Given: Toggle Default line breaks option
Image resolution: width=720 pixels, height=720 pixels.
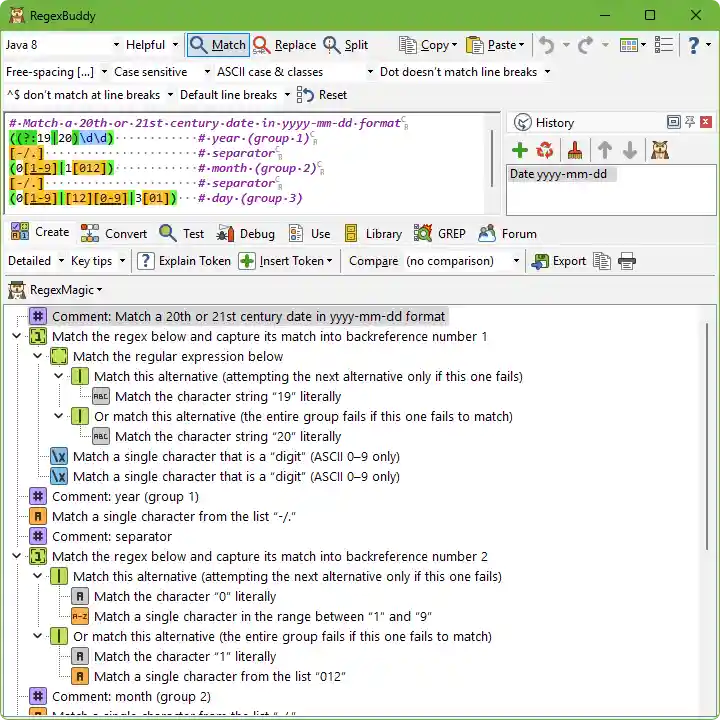Looking at the screenshot, I should (x=235, y=95).
